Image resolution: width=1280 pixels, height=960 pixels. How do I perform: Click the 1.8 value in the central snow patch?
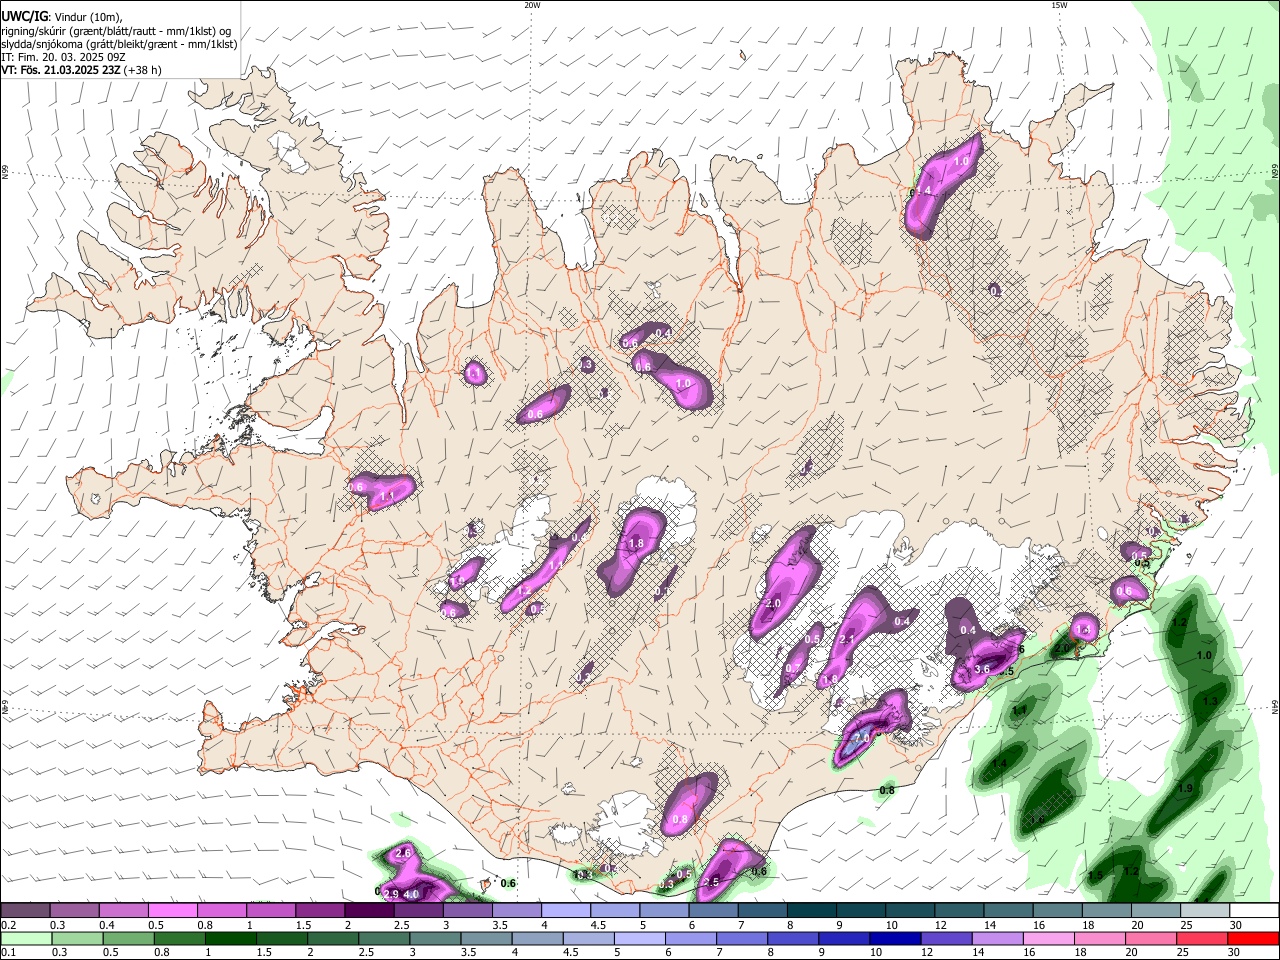(635, 544)
